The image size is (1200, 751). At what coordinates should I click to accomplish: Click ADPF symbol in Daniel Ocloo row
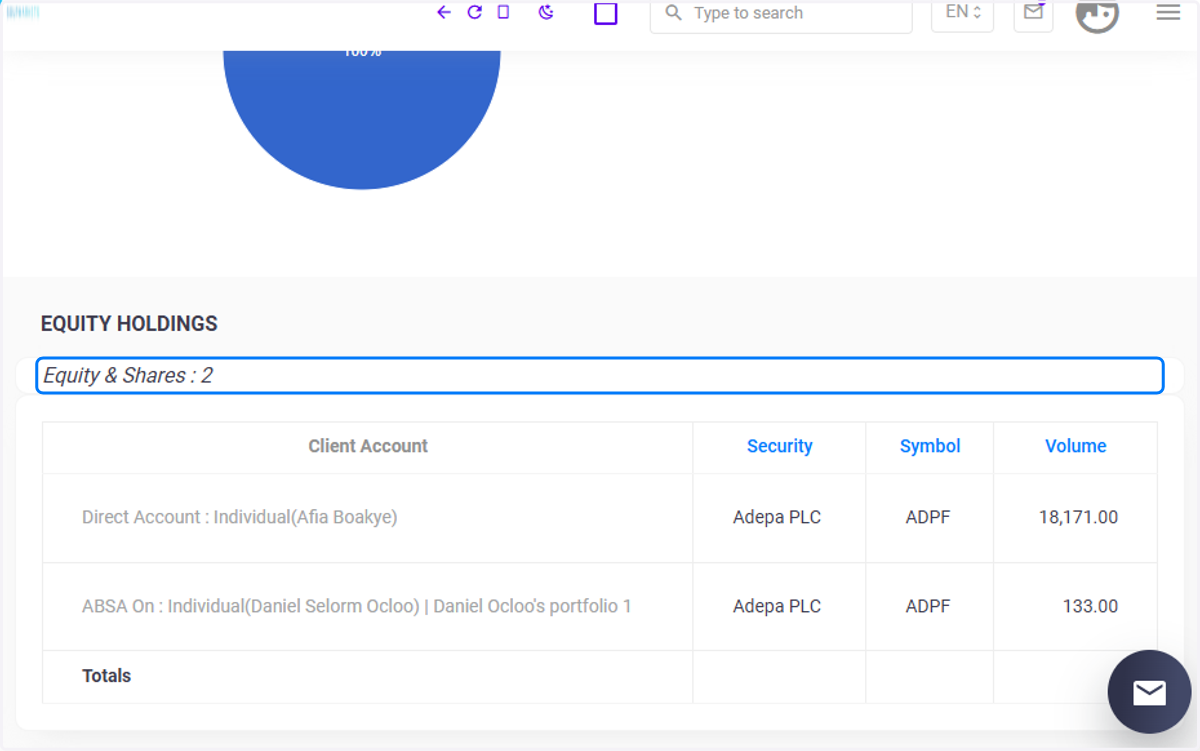tap(928, 606)
